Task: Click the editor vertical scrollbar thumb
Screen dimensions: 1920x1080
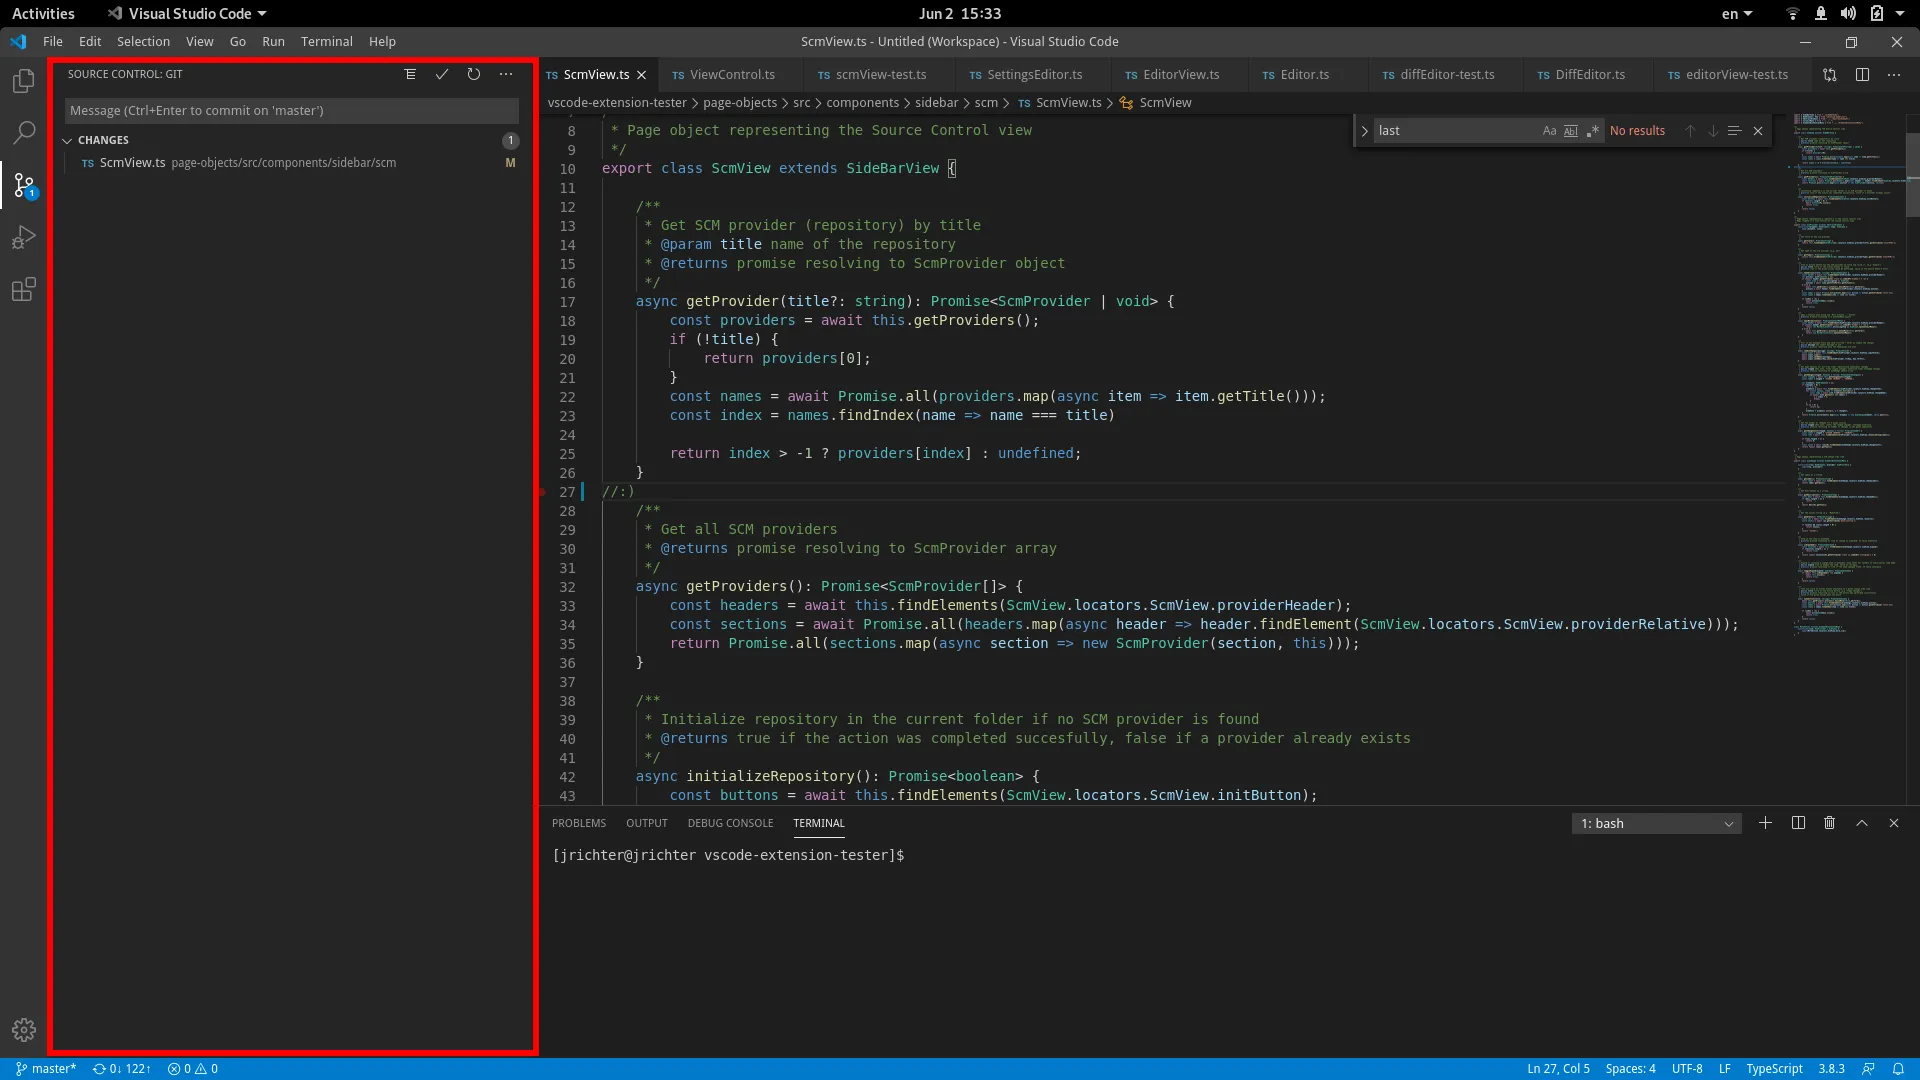Action: click(1912, 175)
